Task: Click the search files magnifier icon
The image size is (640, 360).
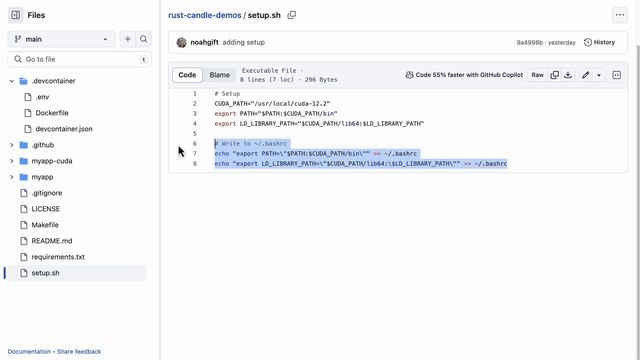Action: pyautogui.click(x=143, y=39)
